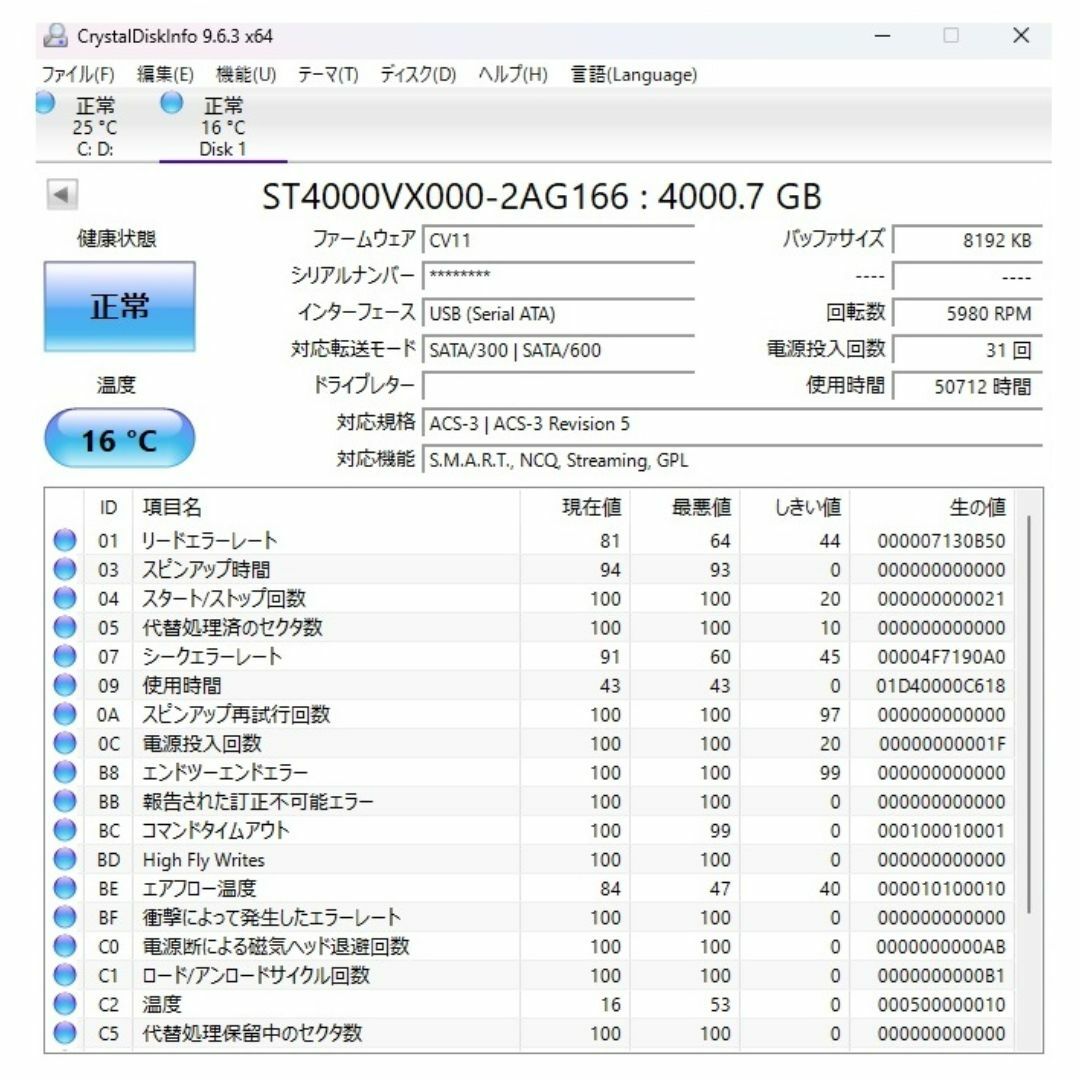Click the status dot for 代替処理済のセクタ数 row
This screenshot has height=1080, width=1080.
pos(65,627)
